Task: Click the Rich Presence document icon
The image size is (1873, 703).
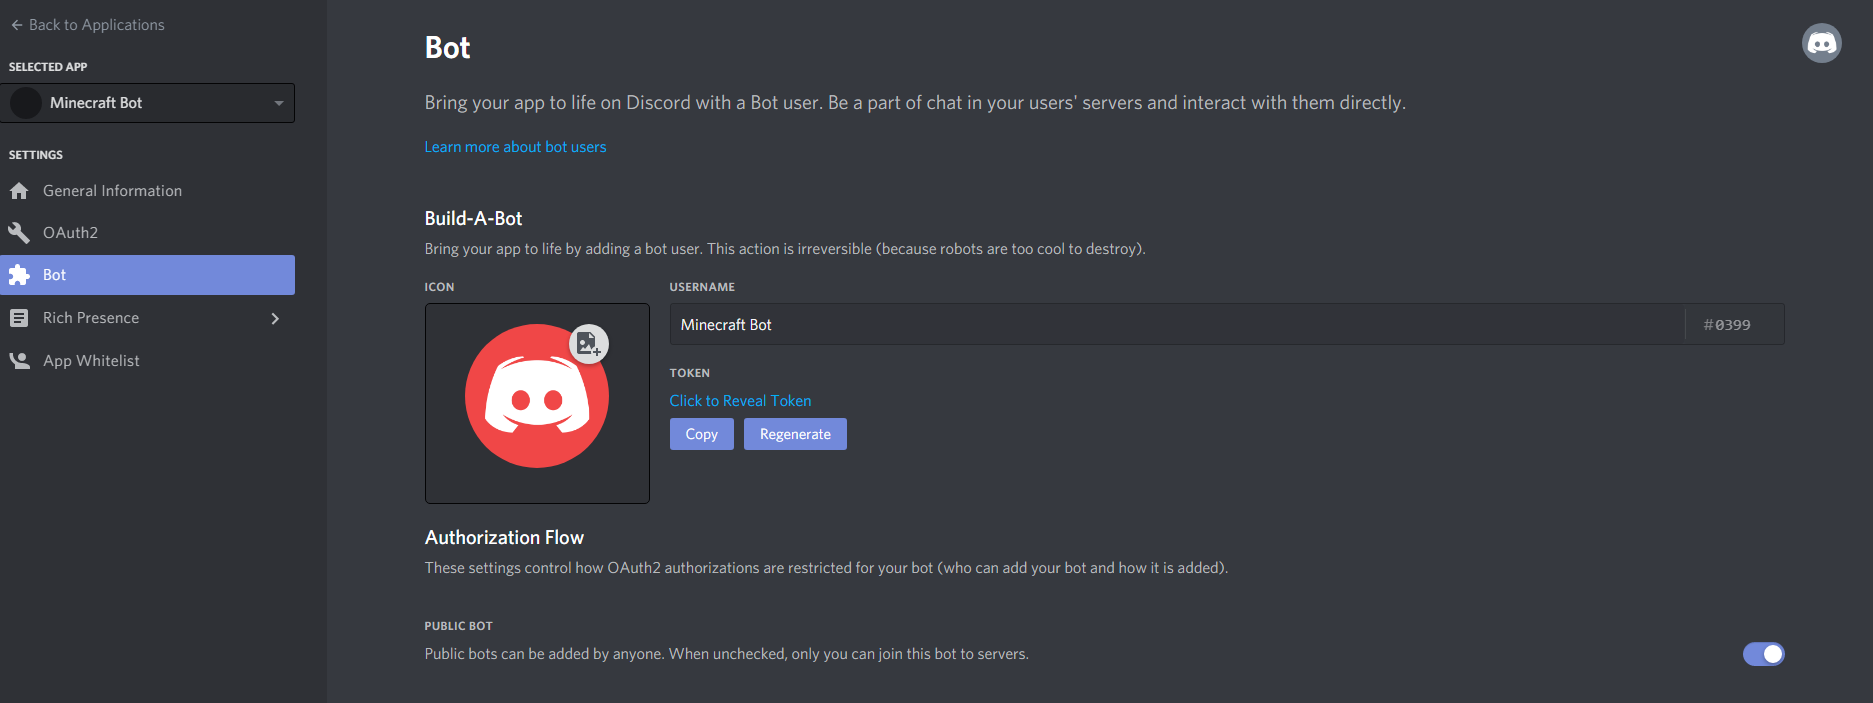Action: coord(19,318)
